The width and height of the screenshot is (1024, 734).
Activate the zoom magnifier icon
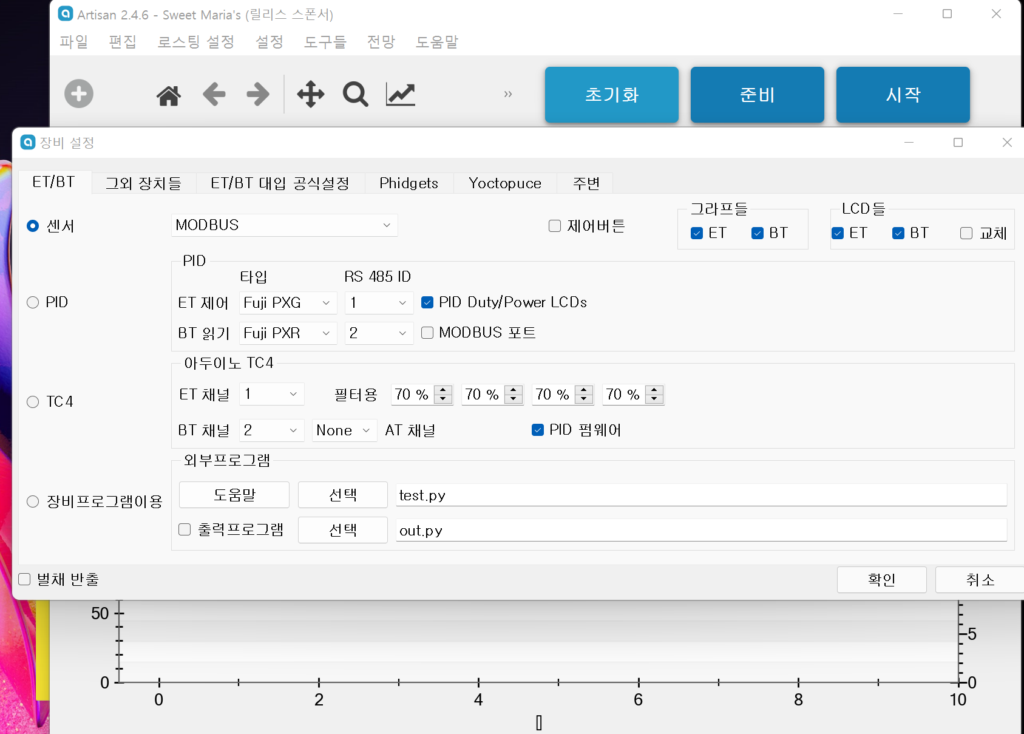355,94
